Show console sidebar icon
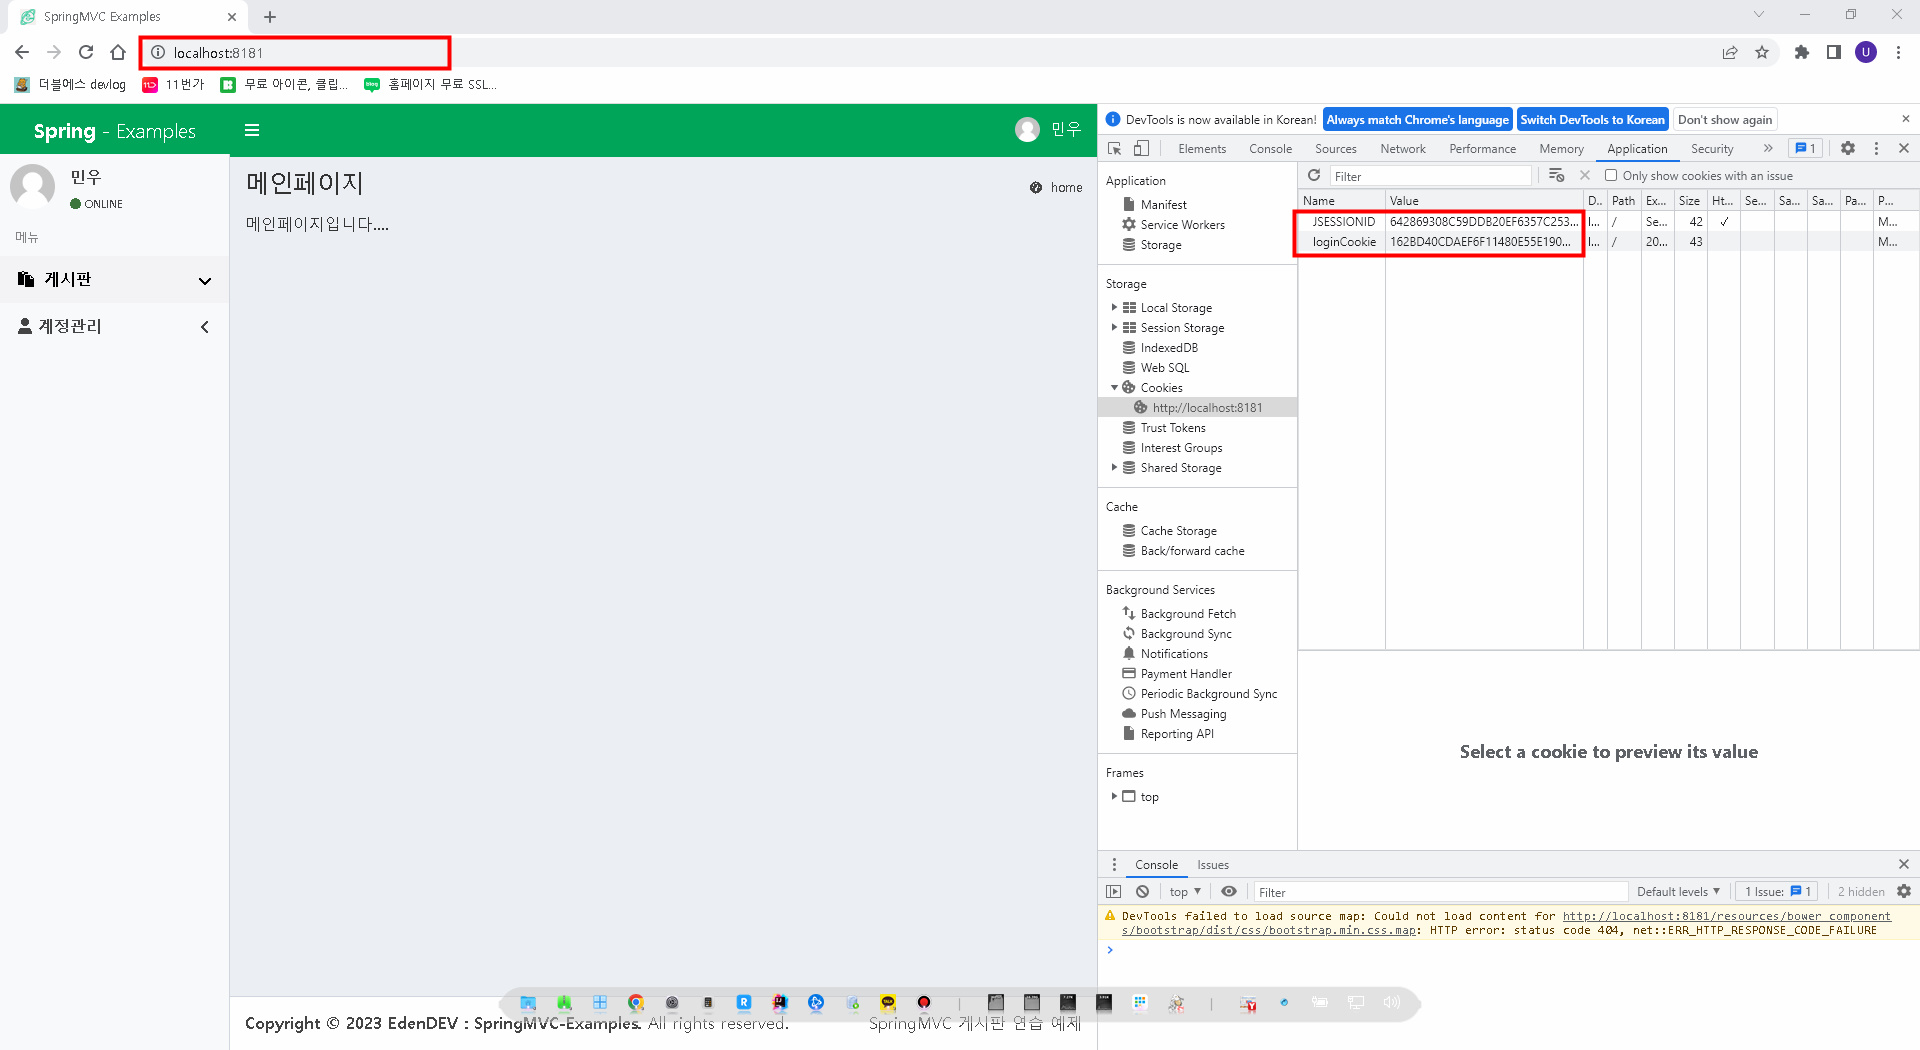 1114,891
